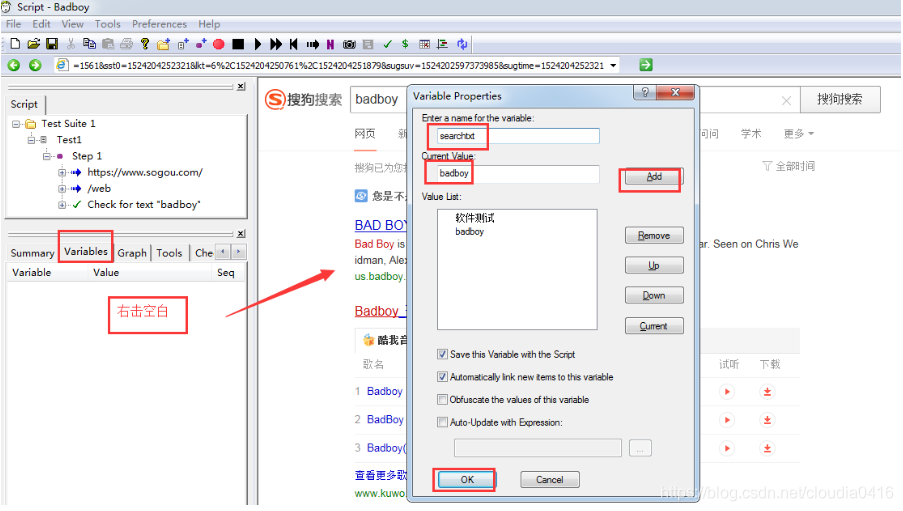
Task: Click the Help question mark icon
Action: point(145,44)
